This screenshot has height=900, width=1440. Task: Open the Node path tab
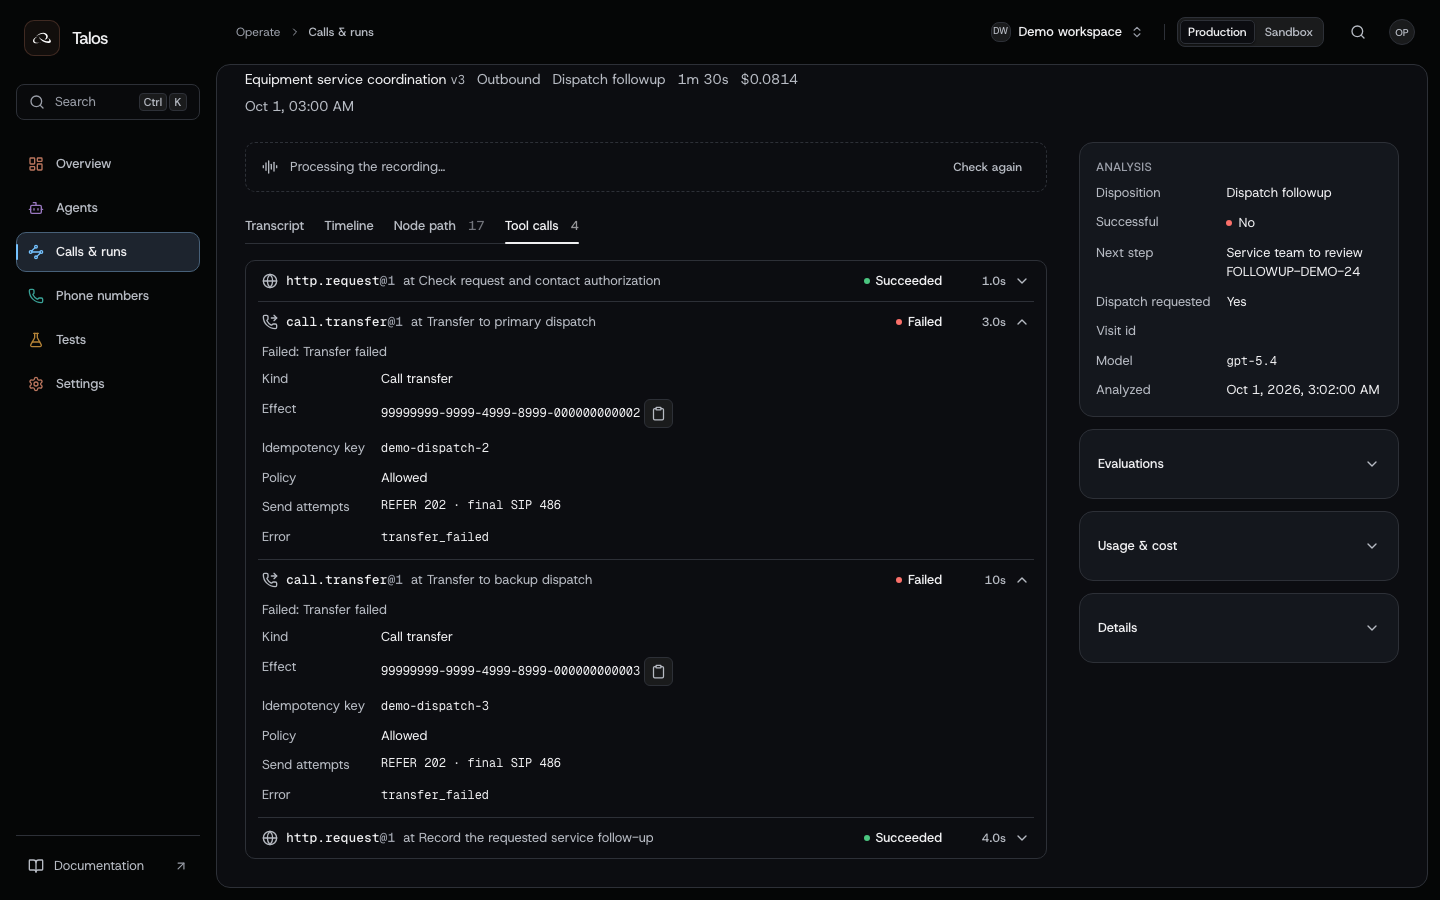point(439,226)
